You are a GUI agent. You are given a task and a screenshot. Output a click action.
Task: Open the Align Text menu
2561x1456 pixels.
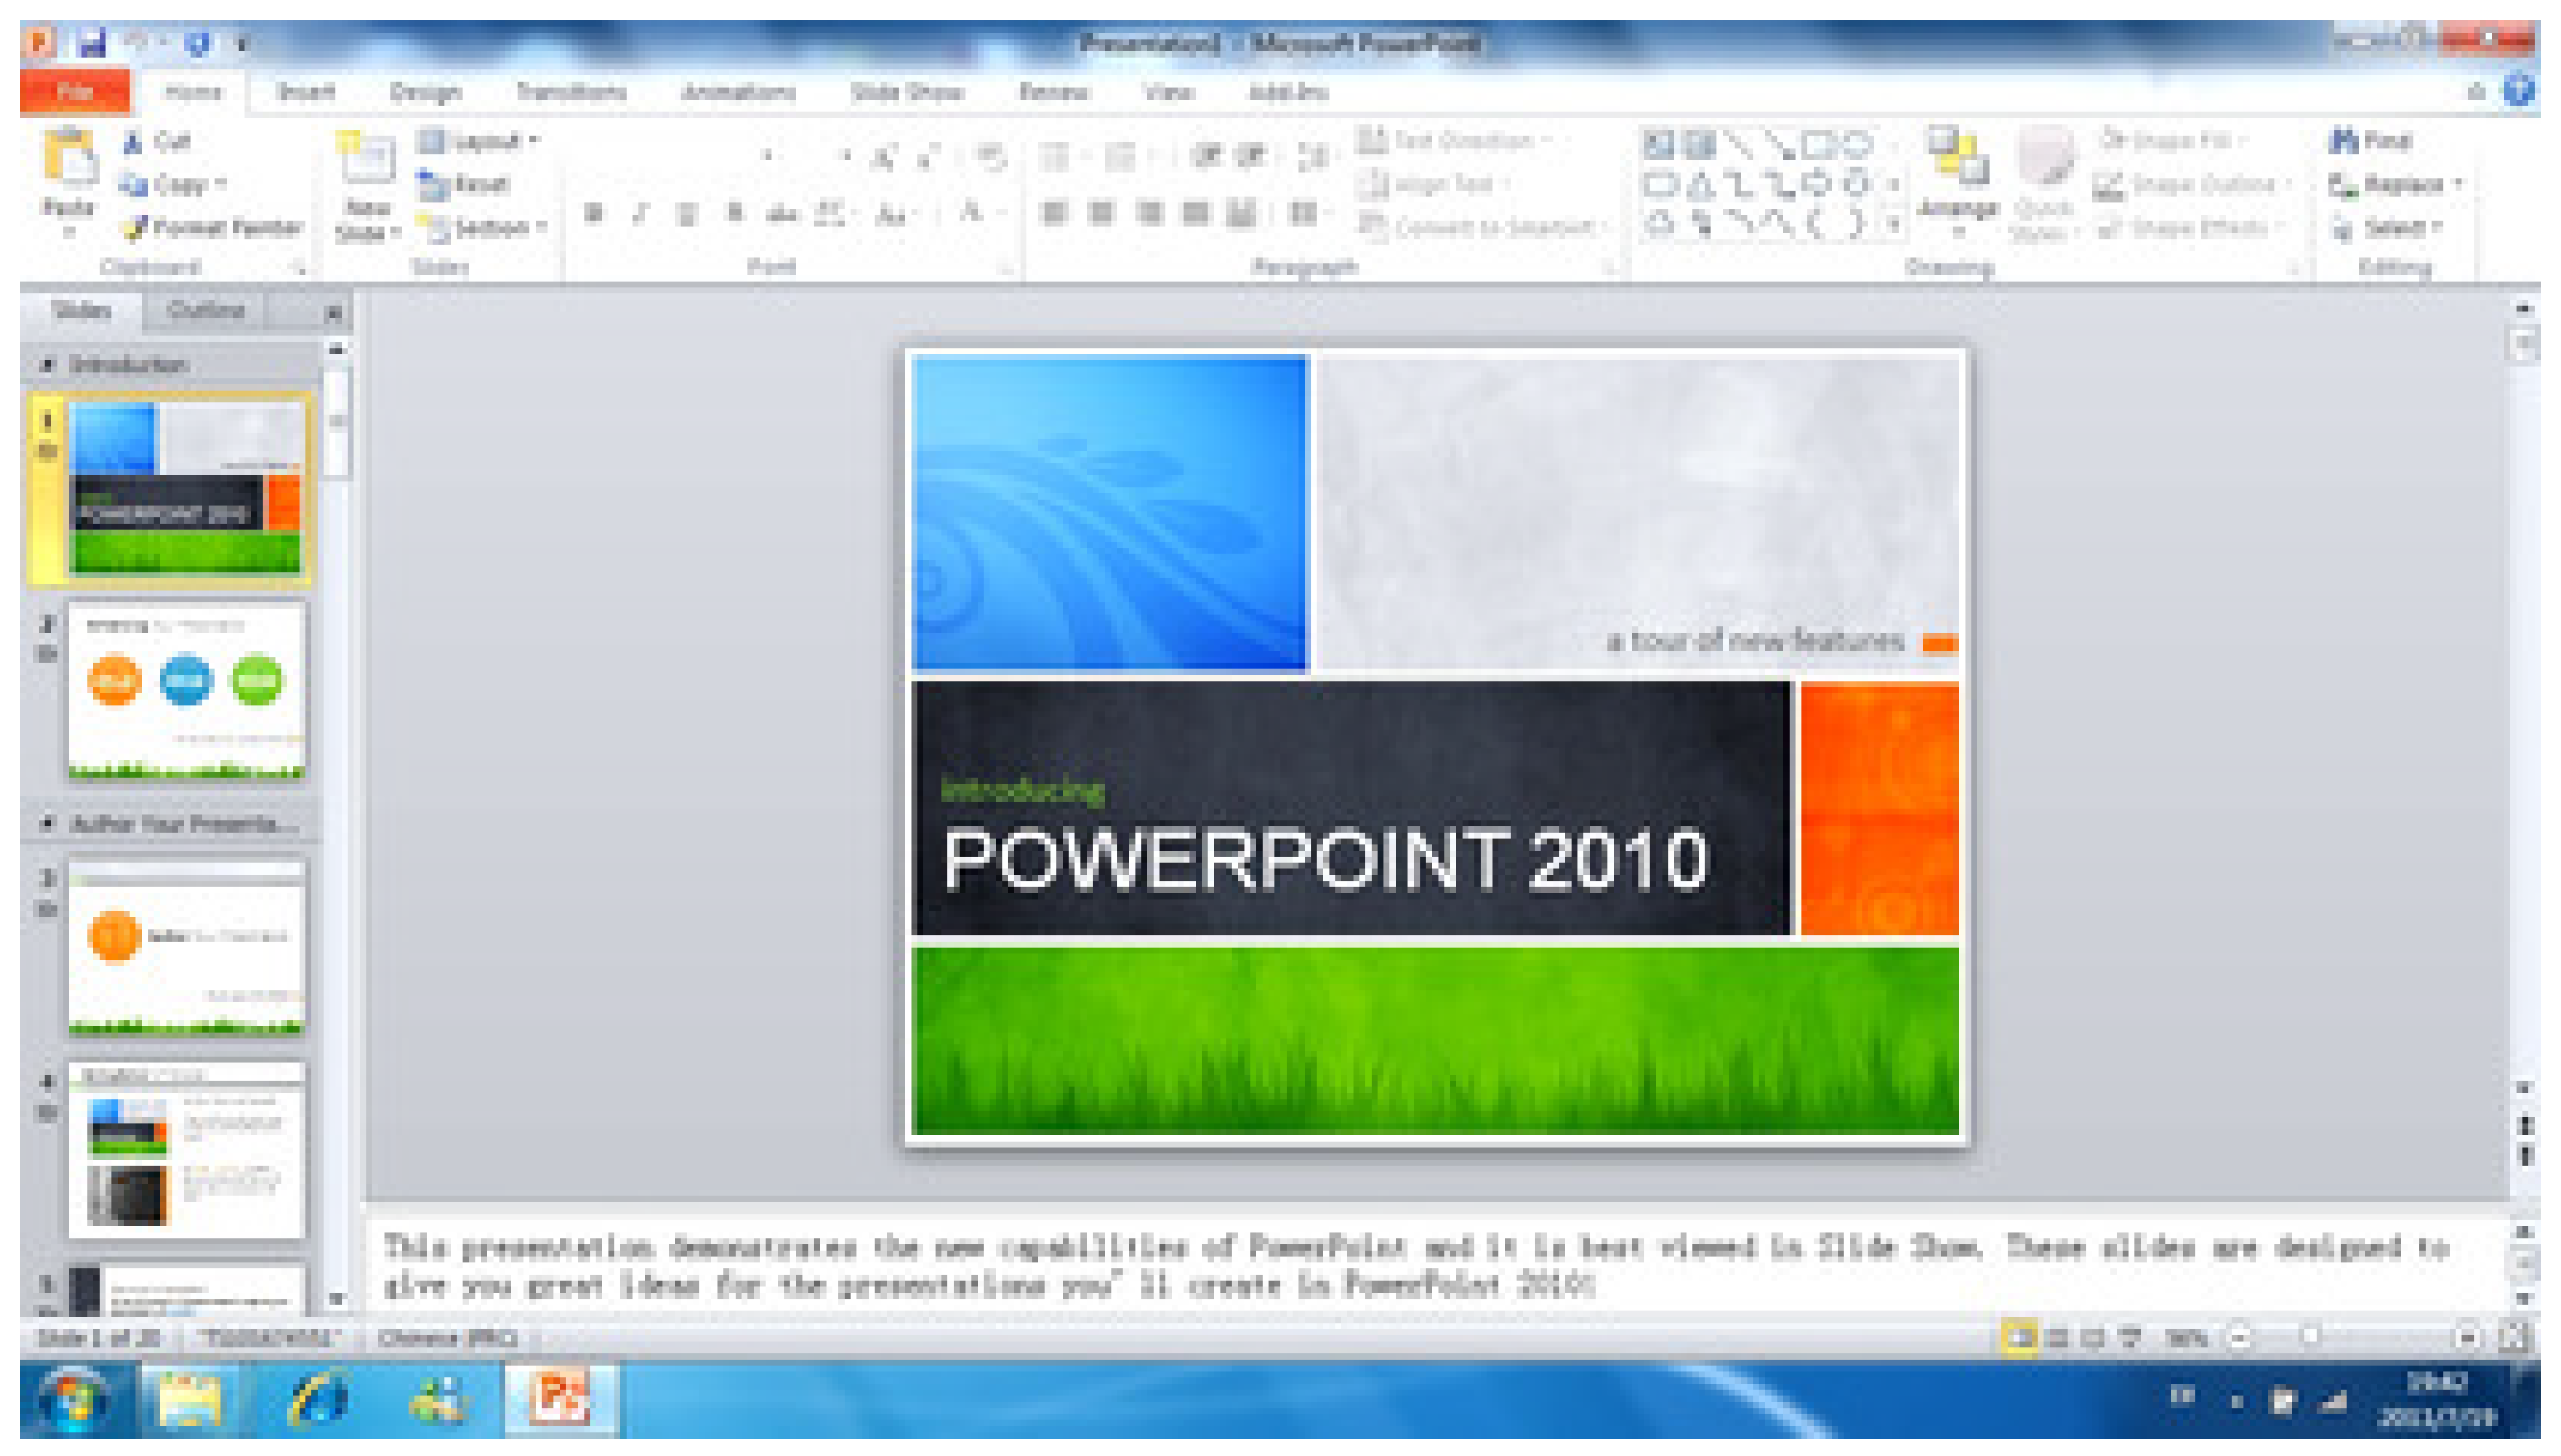pos(1434,184)
